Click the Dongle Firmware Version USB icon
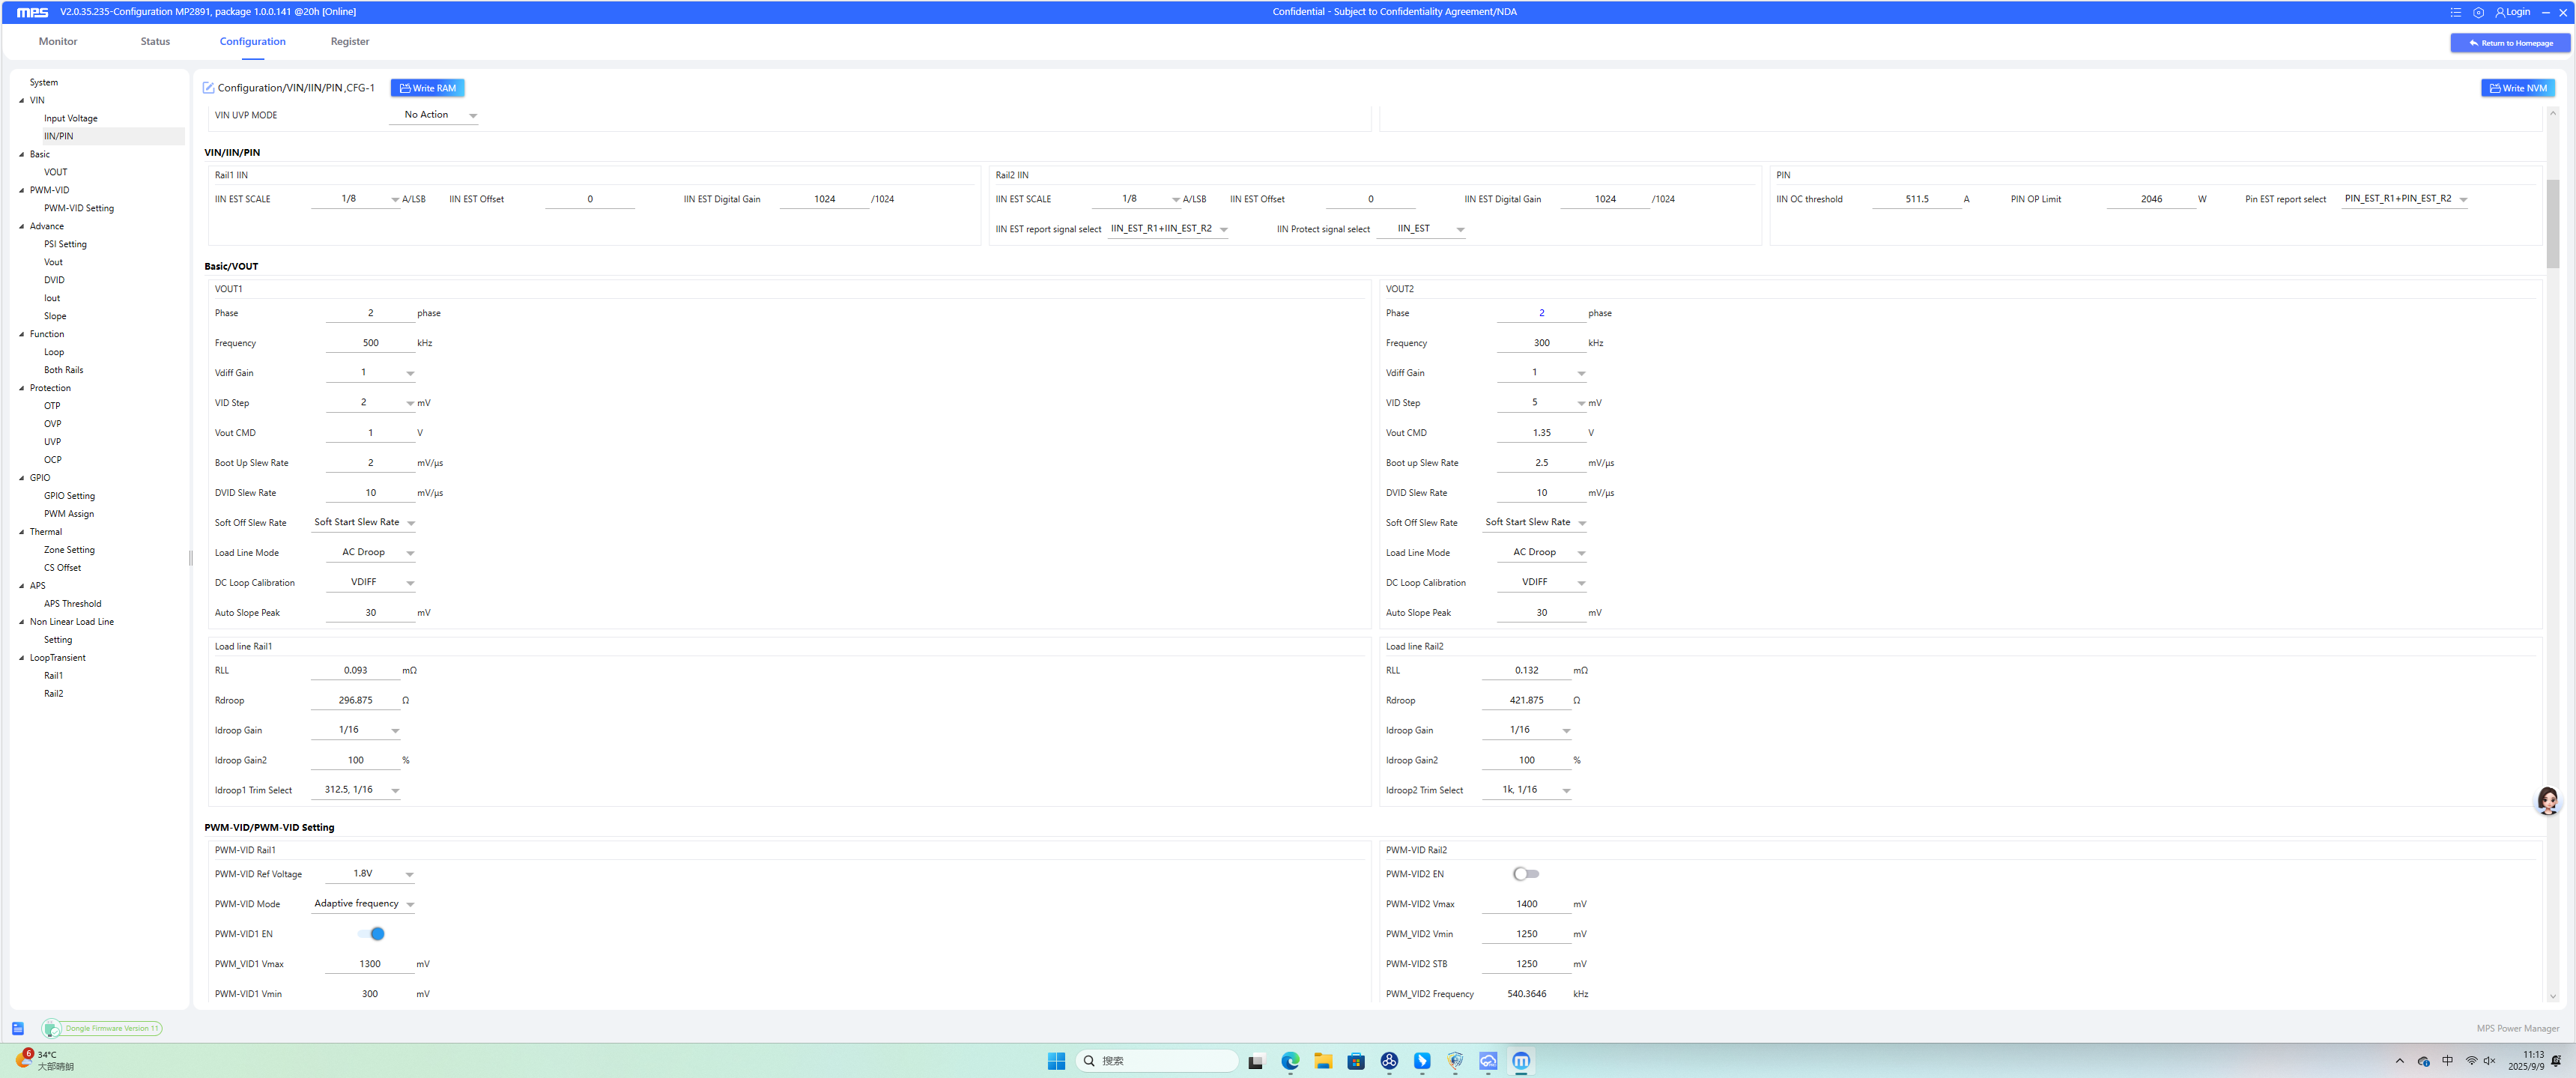Image resolution: width=2576 pixels, height=1078 pixels. click(x=51, y=1028)
